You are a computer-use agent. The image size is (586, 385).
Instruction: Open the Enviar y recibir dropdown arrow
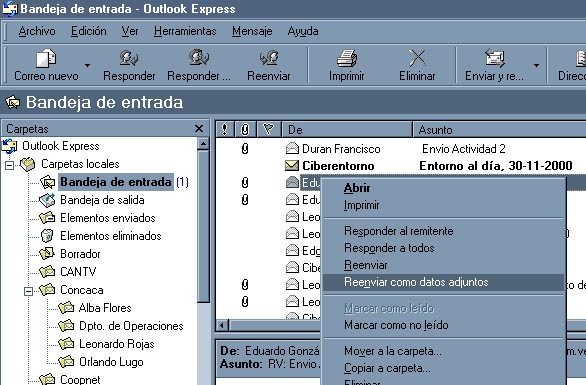536,65
